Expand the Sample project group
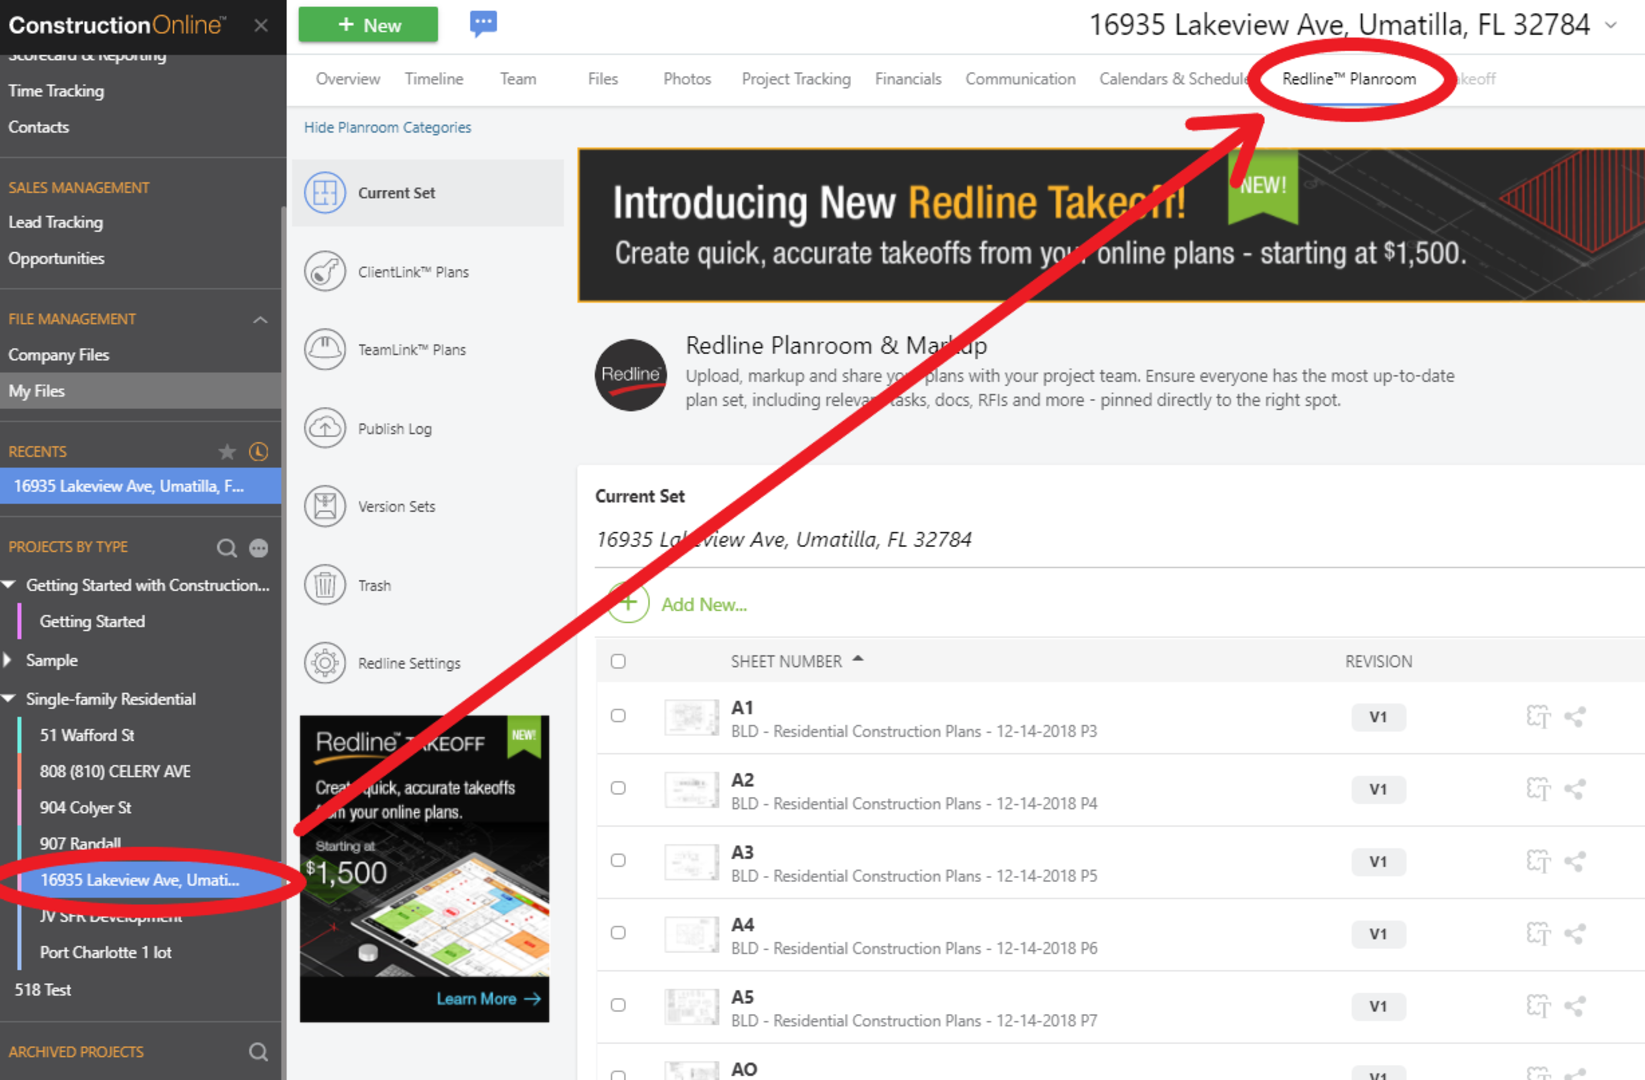The width and height of the screenshot is (1645, 1080). pyautogui.click(x=8, y=660)
